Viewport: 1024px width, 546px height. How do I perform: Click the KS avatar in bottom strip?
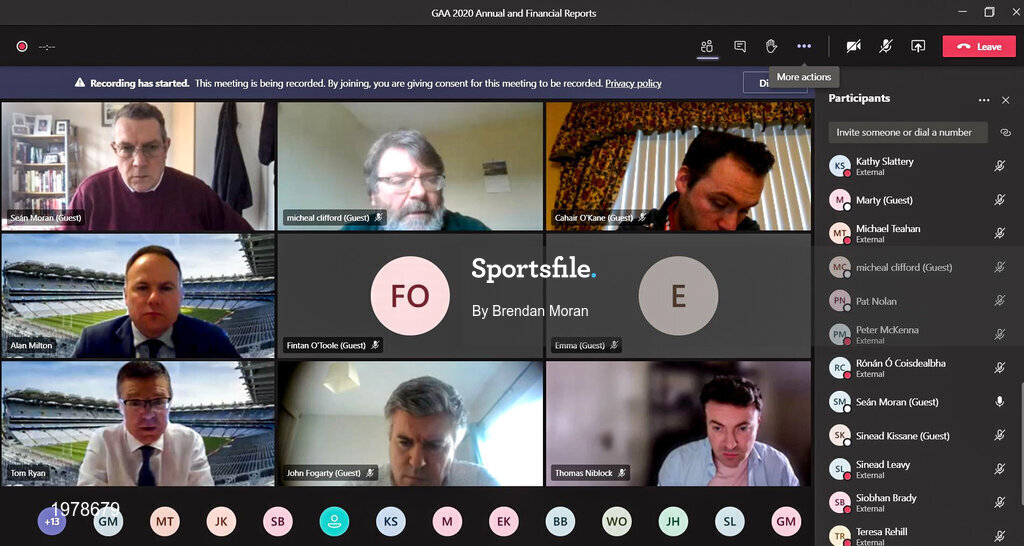tap(391, 521)
